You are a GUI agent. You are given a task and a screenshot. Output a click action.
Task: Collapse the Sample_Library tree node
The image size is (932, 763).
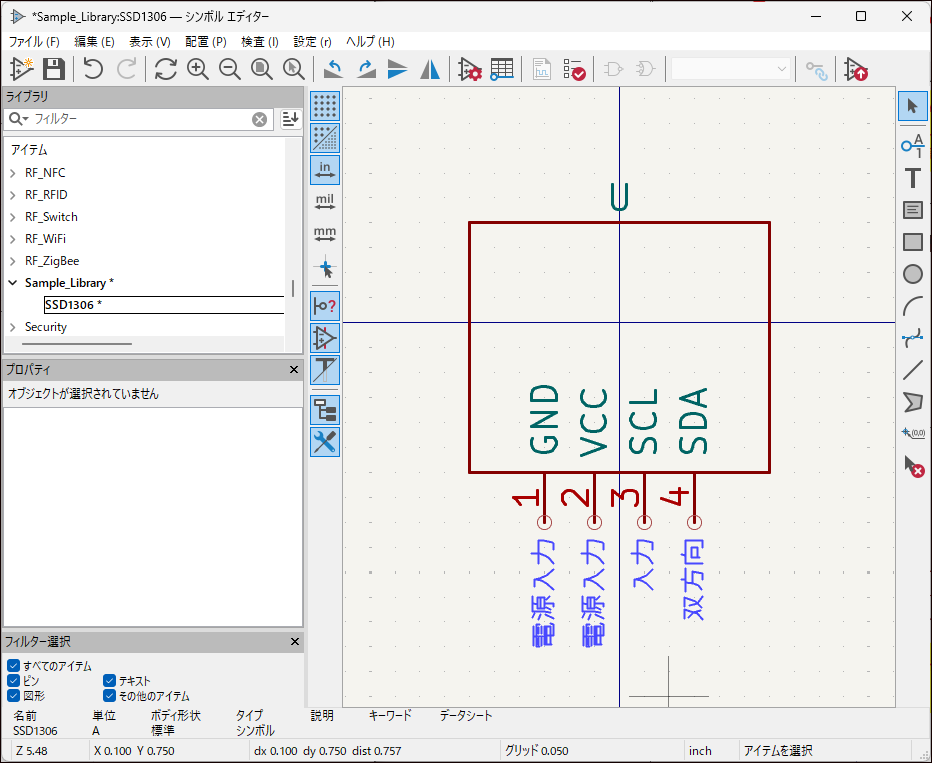(x=13, y=283)
